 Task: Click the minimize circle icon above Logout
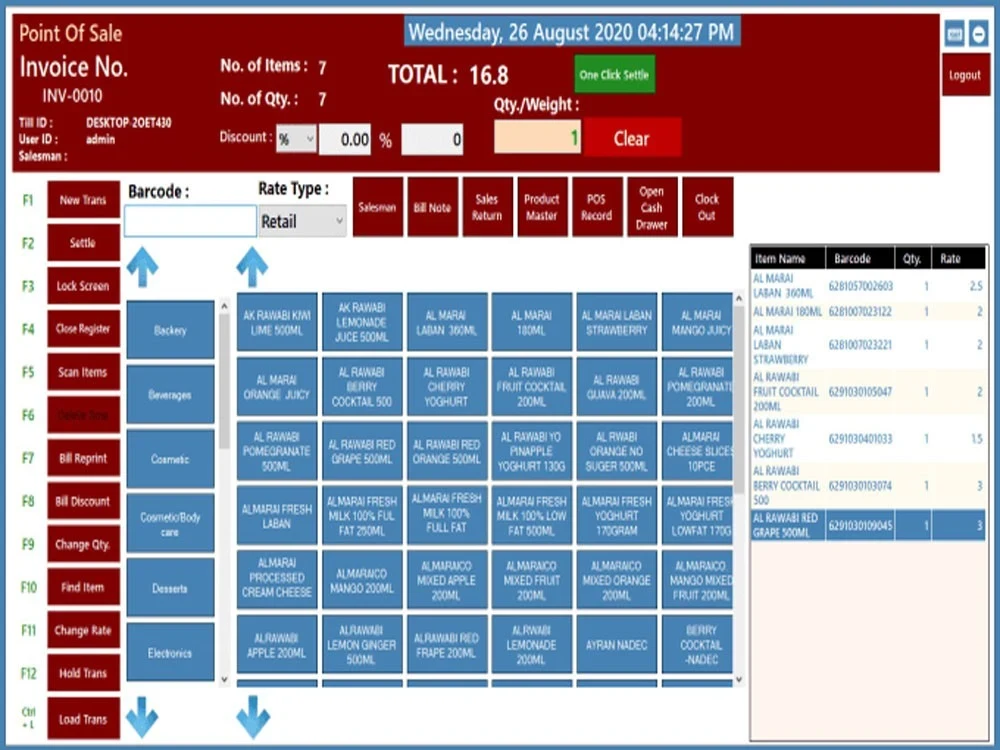[979, 34]
